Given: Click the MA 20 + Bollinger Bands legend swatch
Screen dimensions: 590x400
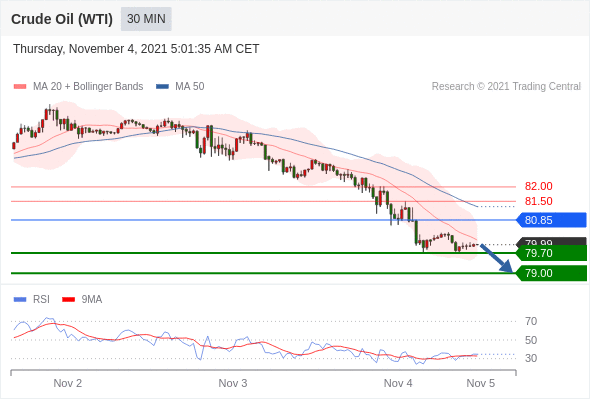Looking at the screenshot, I should coord(20,87).
